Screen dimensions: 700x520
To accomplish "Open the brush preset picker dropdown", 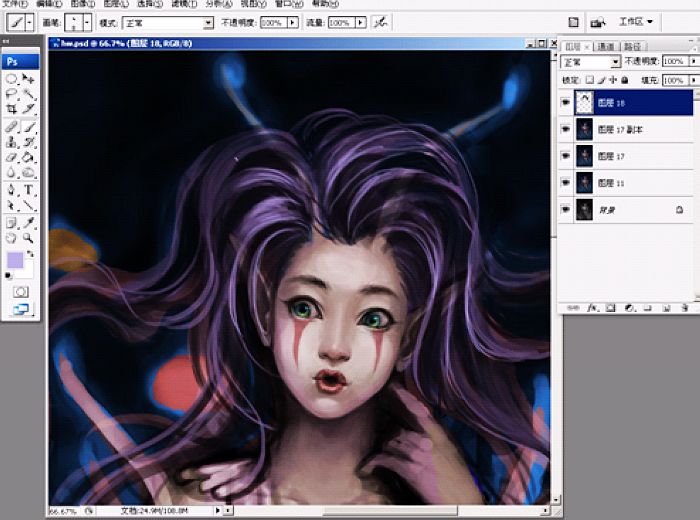I will click(87, 22).
